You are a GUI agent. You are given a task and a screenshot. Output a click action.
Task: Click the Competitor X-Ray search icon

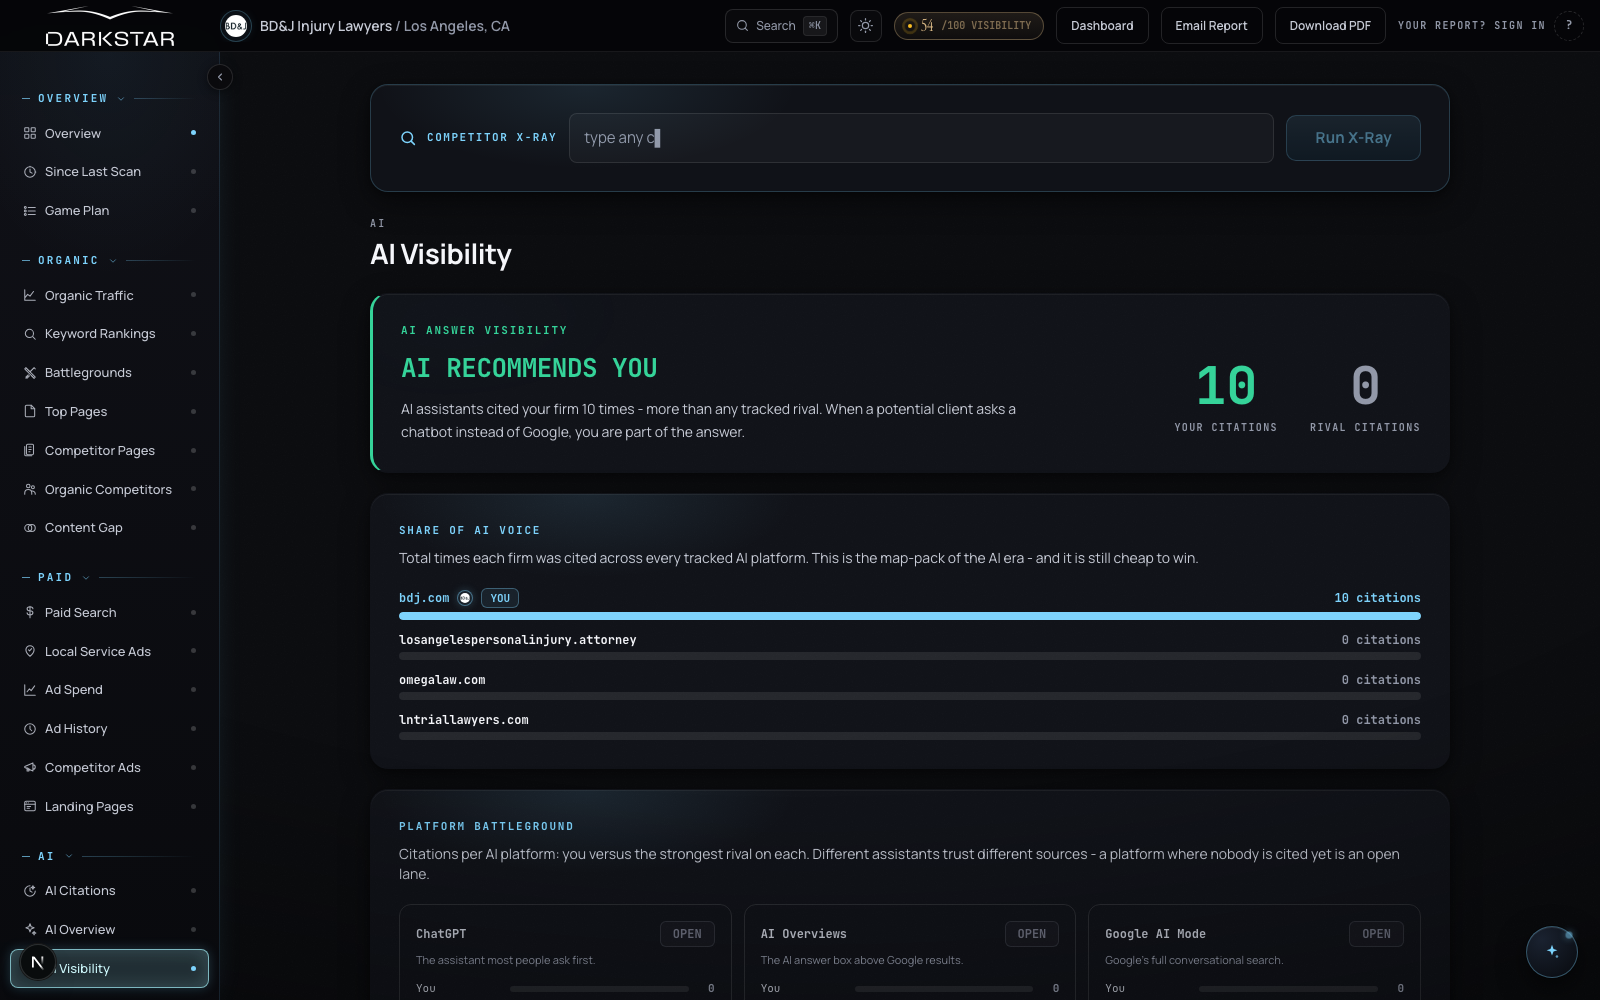click(408, 138)
